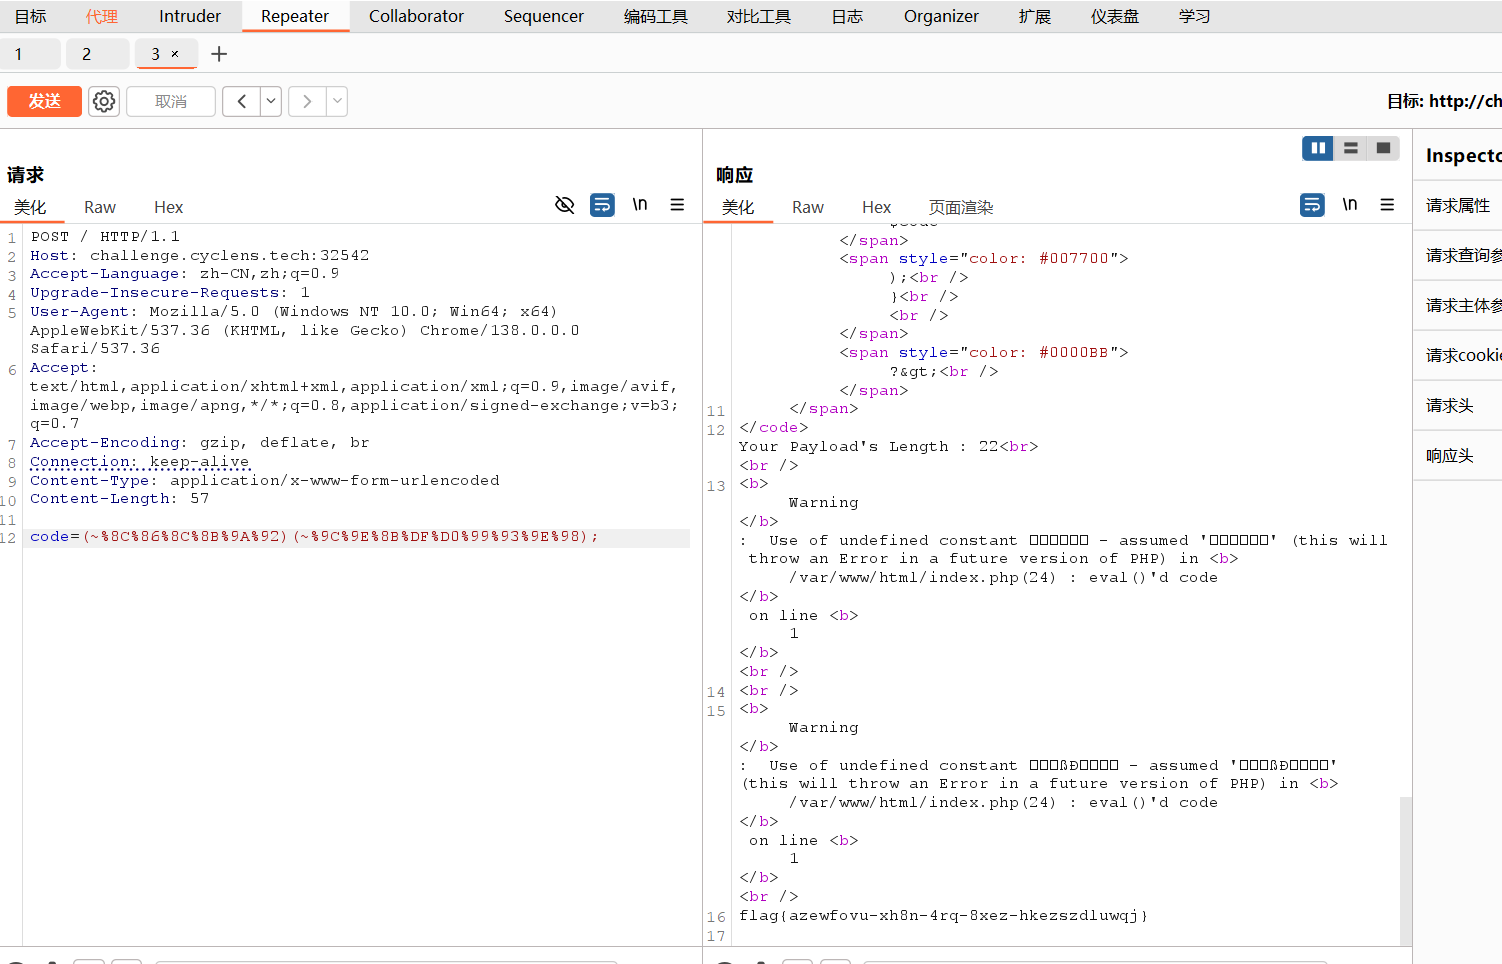Viewport: 1502px width, 964px height.
Task: Open the 编码工具 decoder tab
Action: coord(656,16)
